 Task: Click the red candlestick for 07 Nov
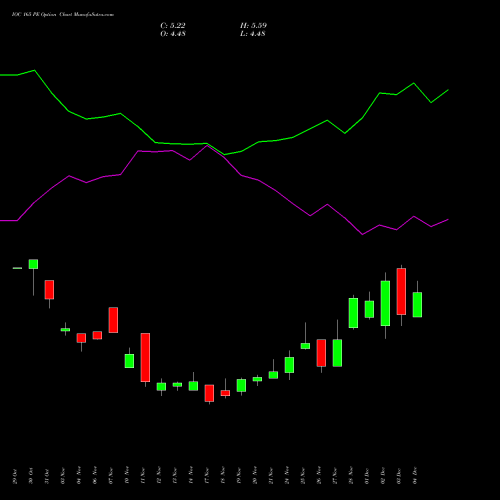(113, 320)
